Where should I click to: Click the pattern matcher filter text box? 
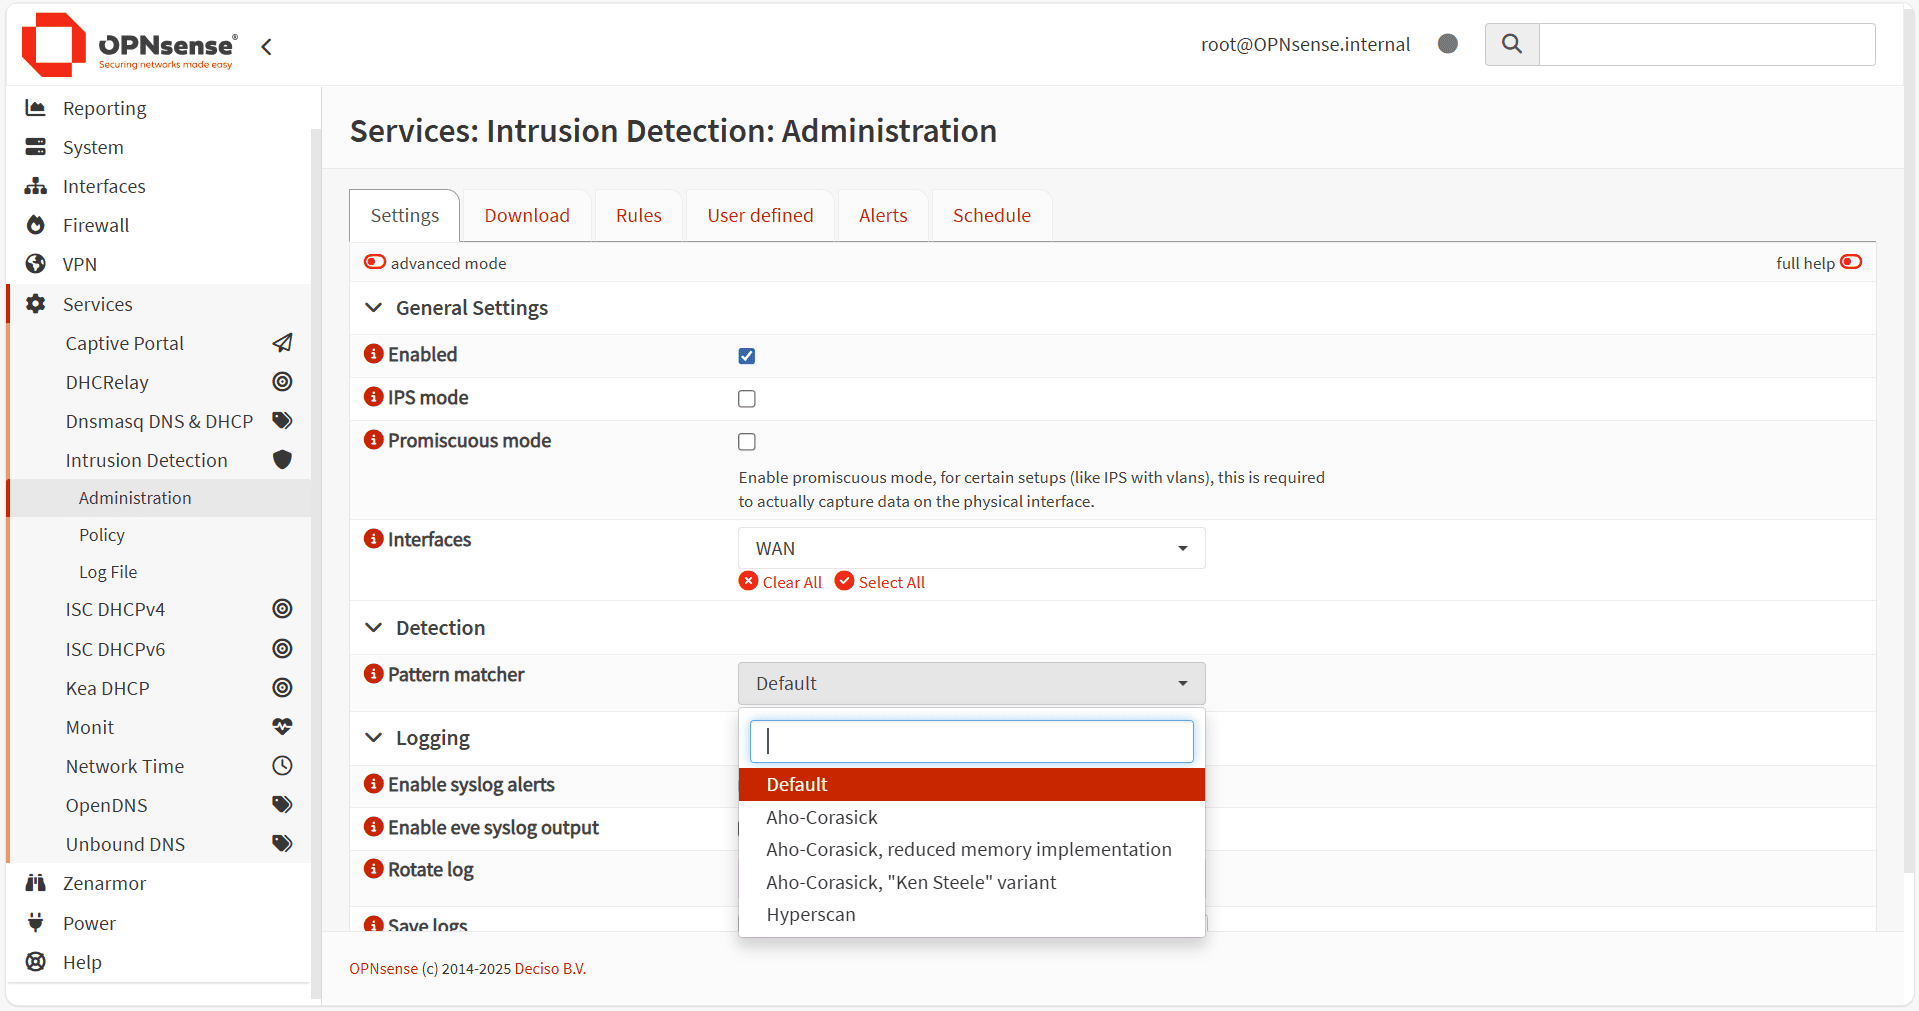coord(971,742)
